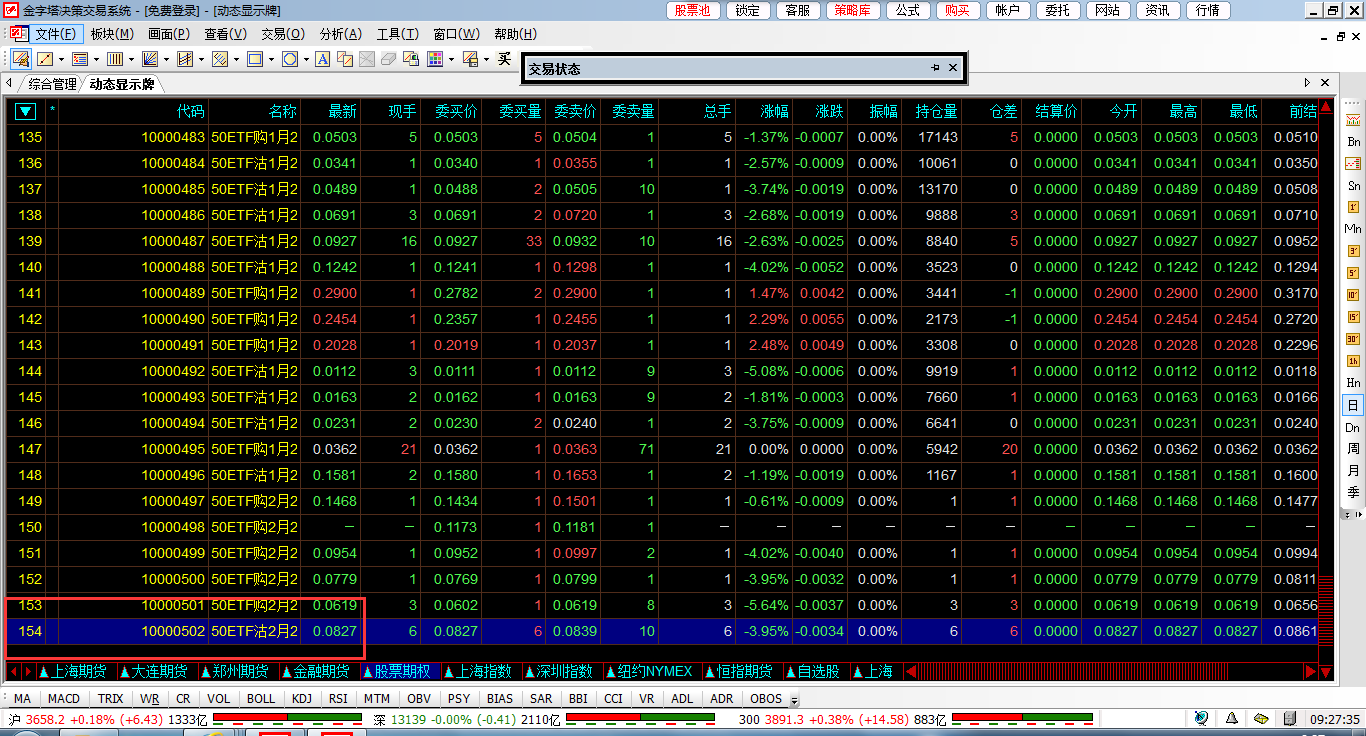The image size is (1366, 736).
Task: Switch to the 综合管理 tab
Action: pos(52,84)
